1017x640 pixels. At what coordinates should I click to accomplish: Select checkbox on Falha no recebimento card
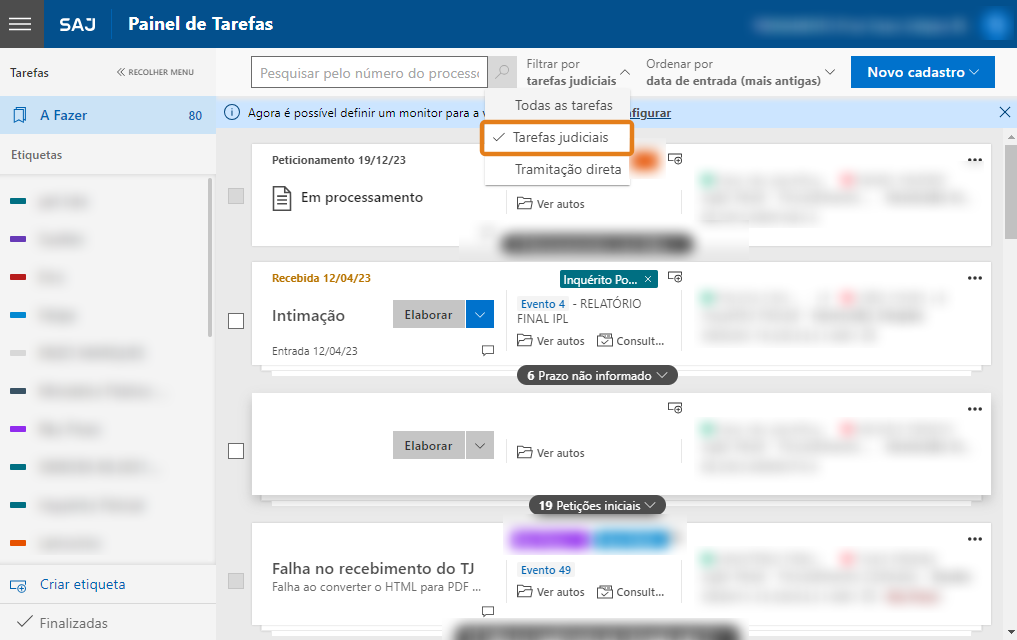(236, 581)
